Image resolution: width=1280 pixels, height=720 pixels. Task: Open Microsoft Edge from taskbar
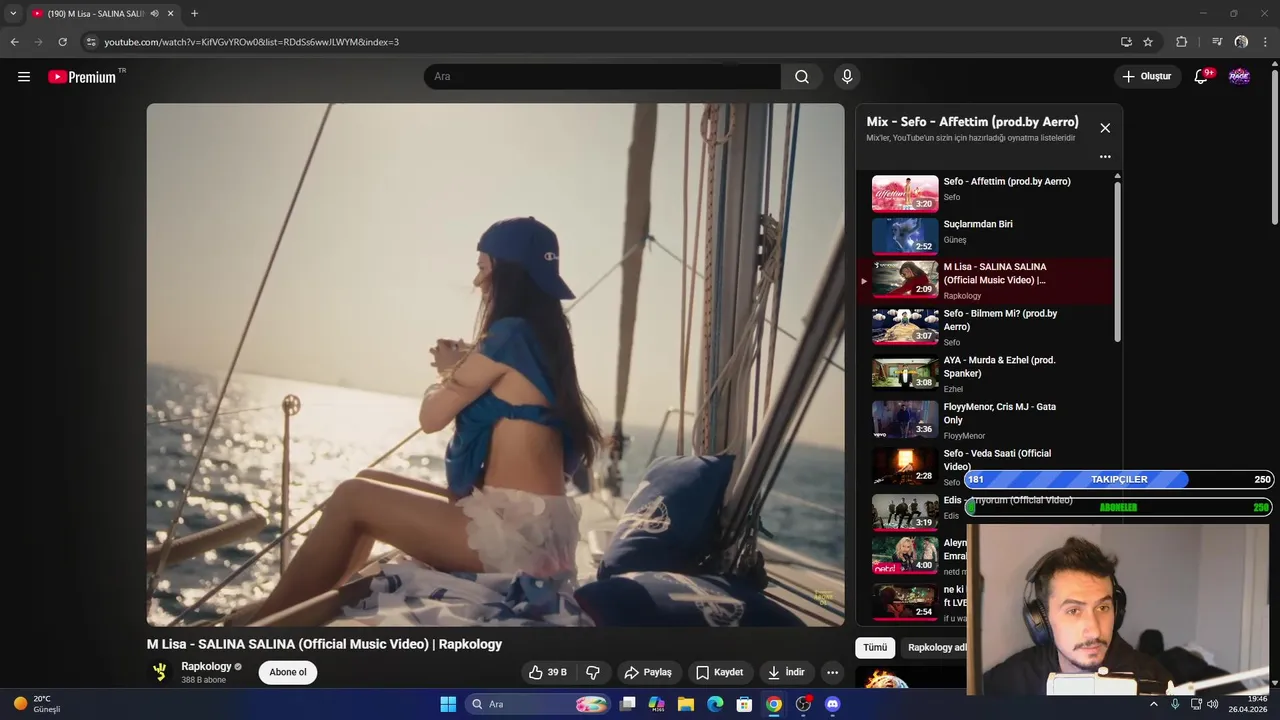715,704
